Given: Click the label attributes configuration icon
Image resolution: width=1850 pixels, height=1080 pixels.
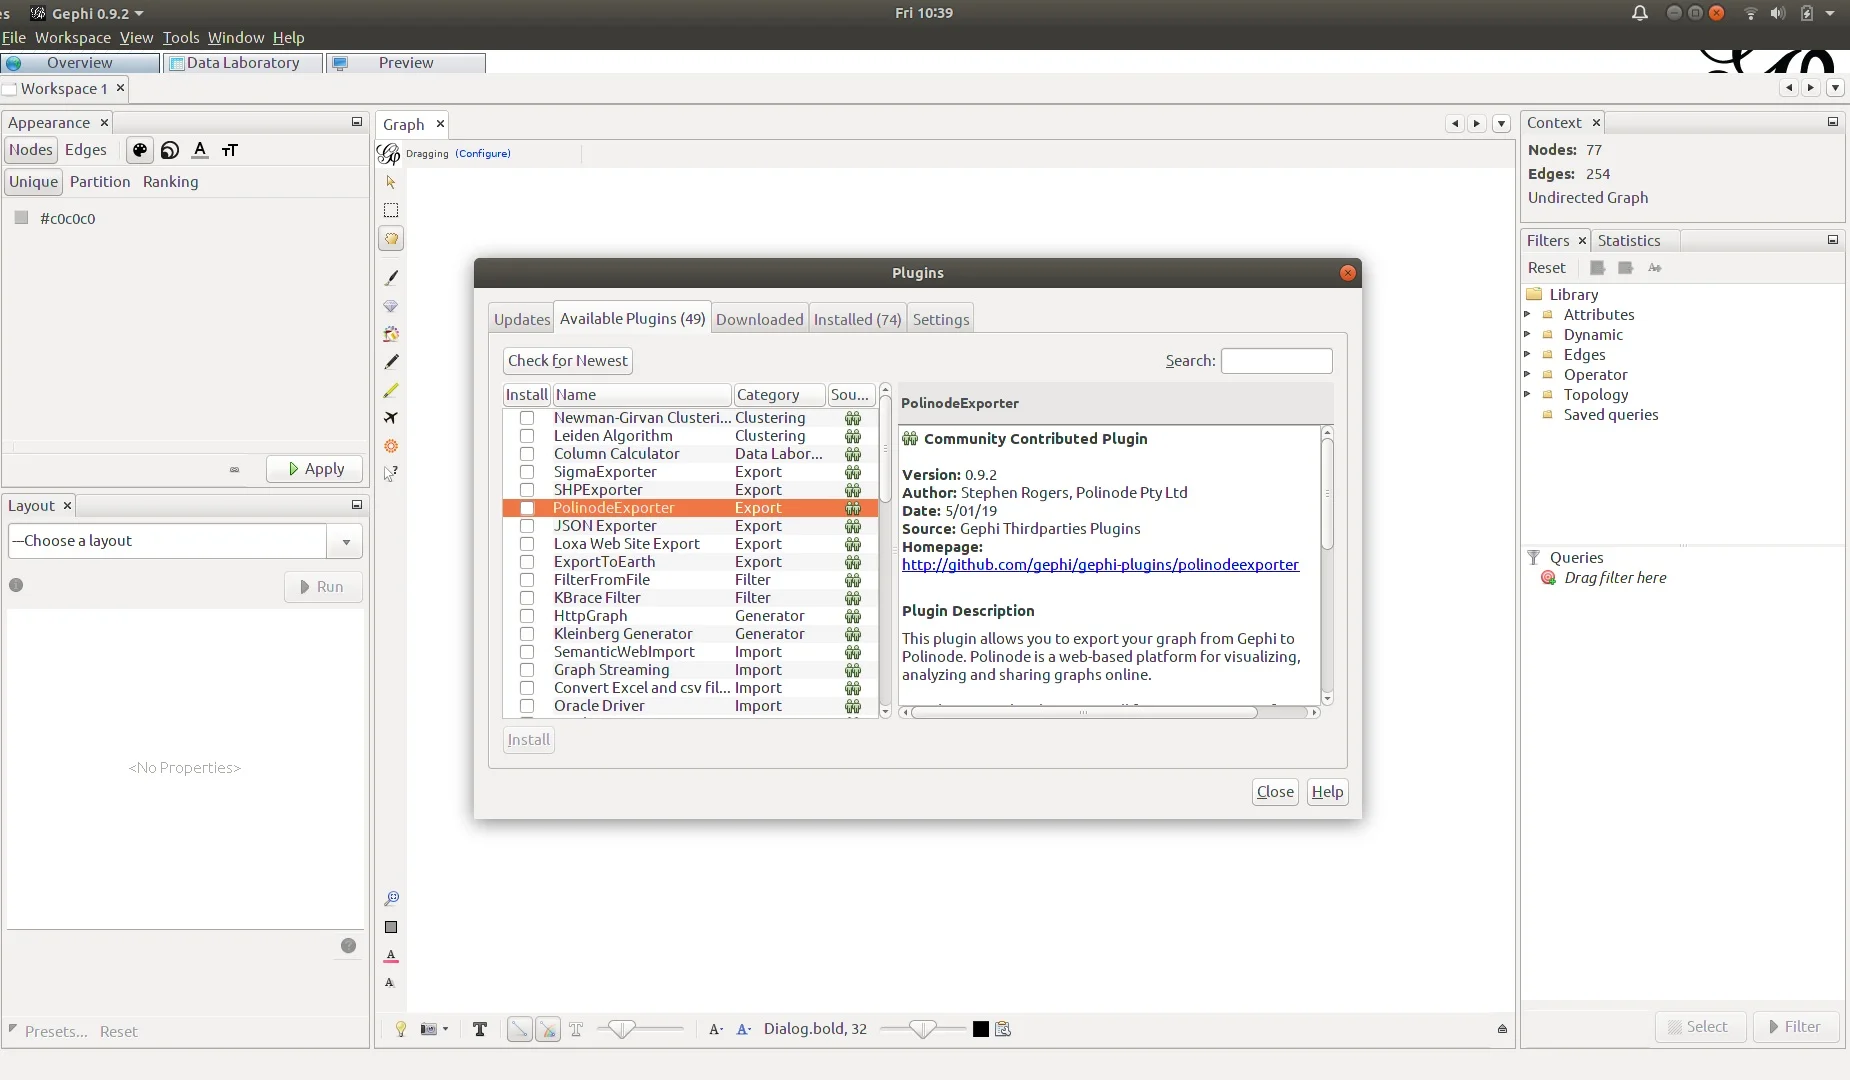Looking at the screenshot, I should 1003,1029.
